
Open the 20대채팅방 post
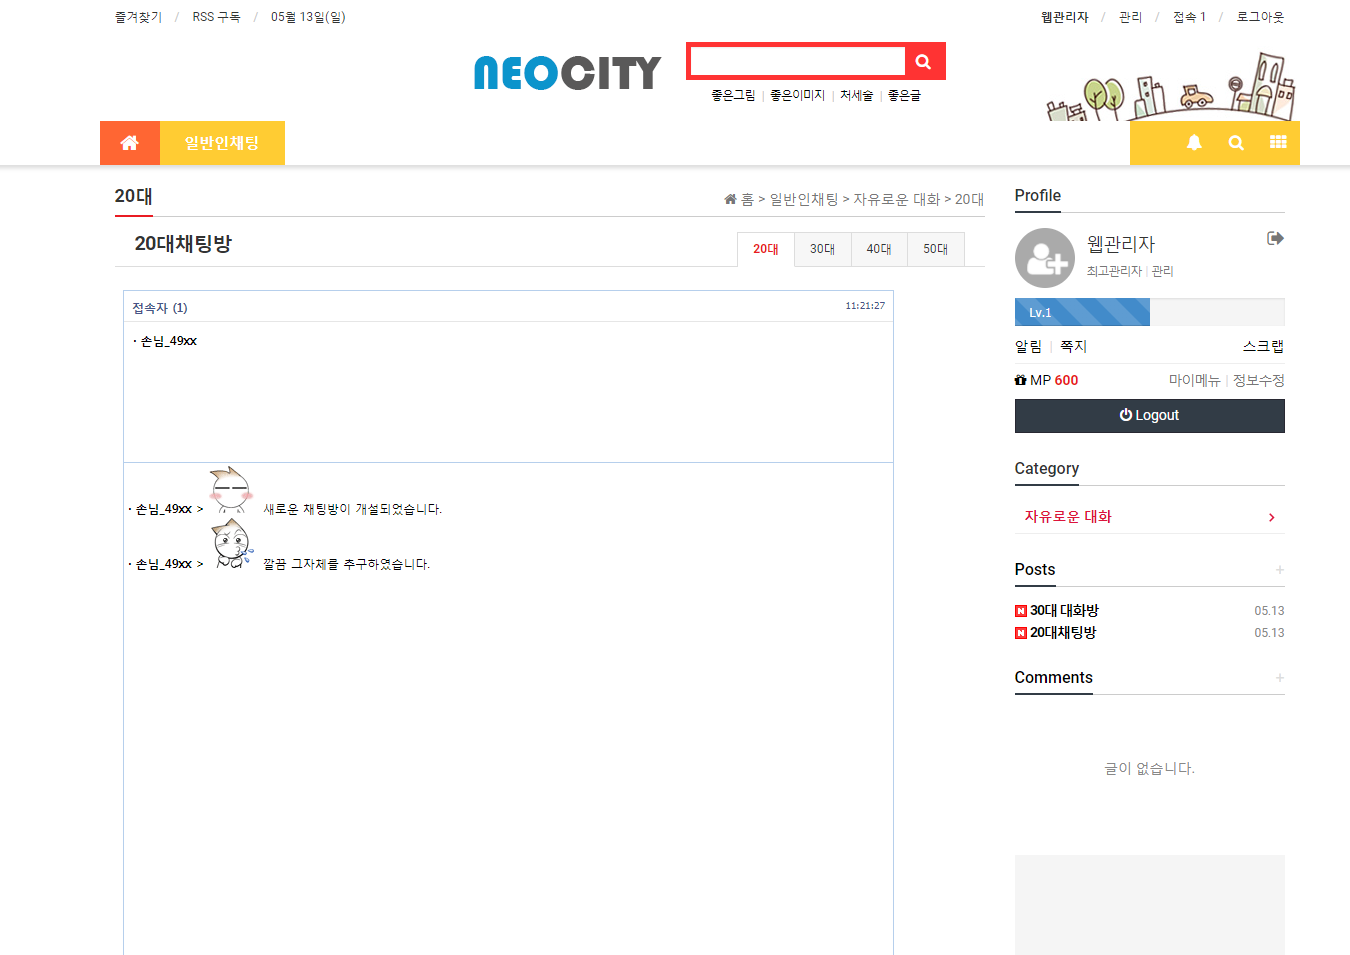(1064, 632)
